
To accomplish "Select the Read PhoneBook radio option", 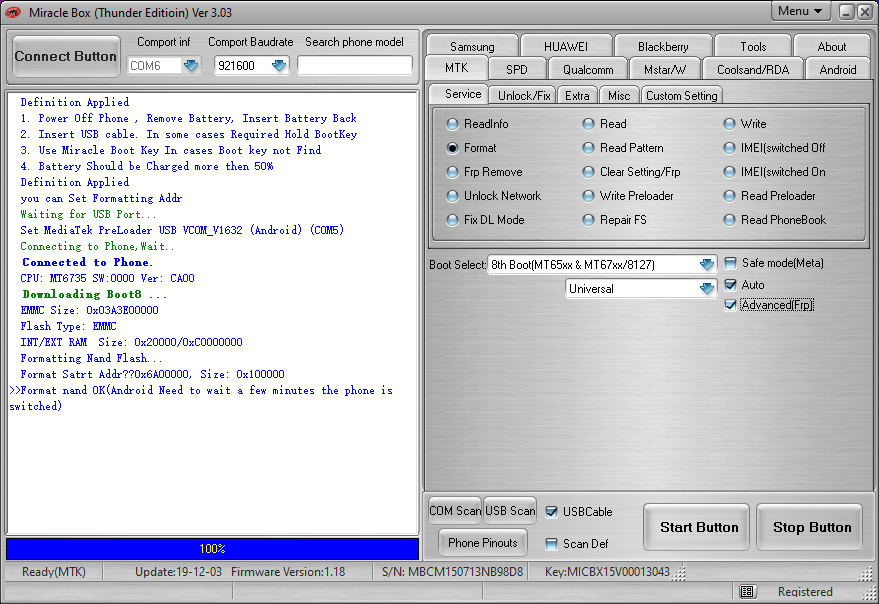I will (x=729, y=220).
